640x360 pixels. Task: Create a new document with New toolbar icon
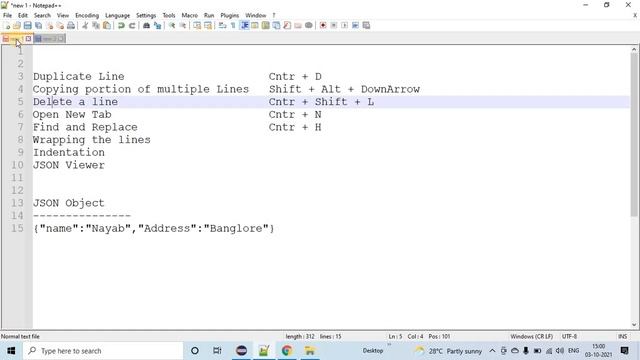point(7,25)
